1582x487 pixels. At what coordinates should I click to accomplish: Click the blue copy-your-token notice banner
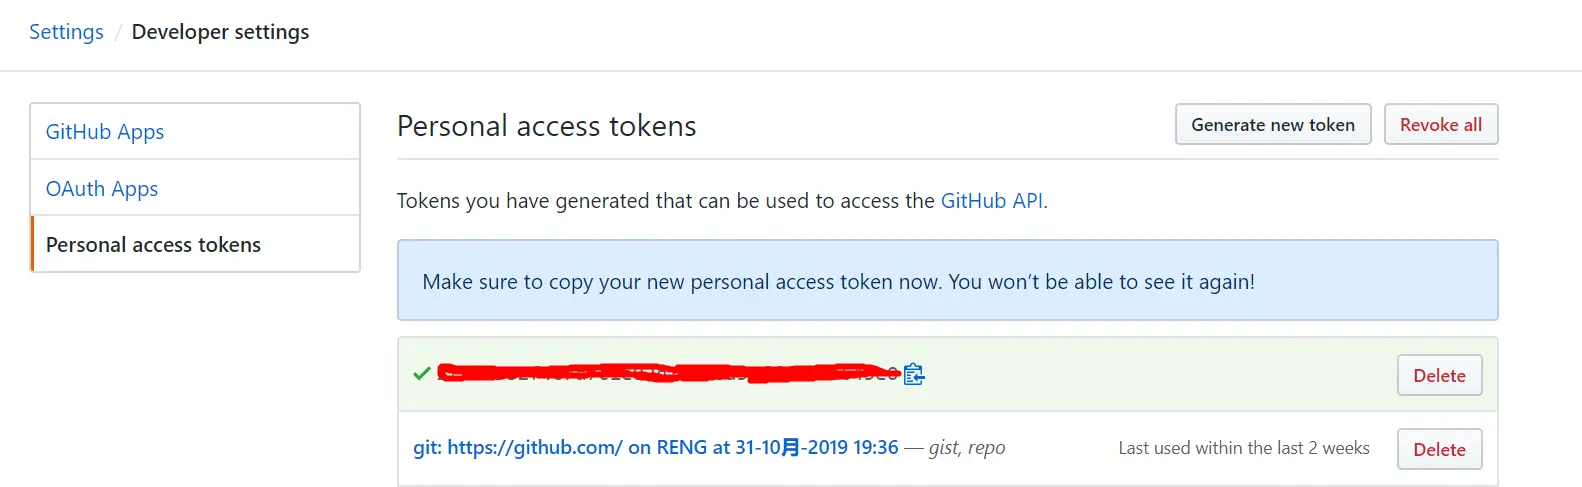[948, 280]
